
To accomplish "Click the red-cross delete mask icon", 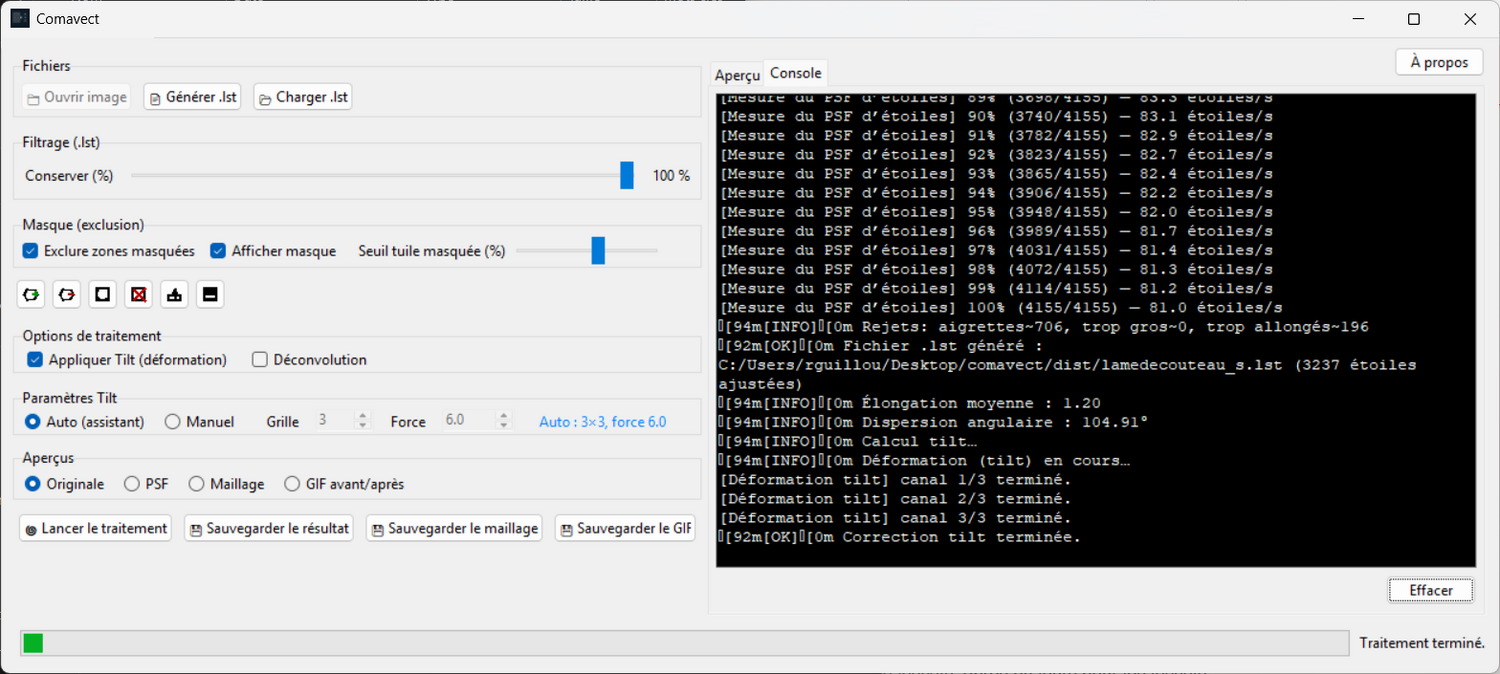I will [139, 294].
